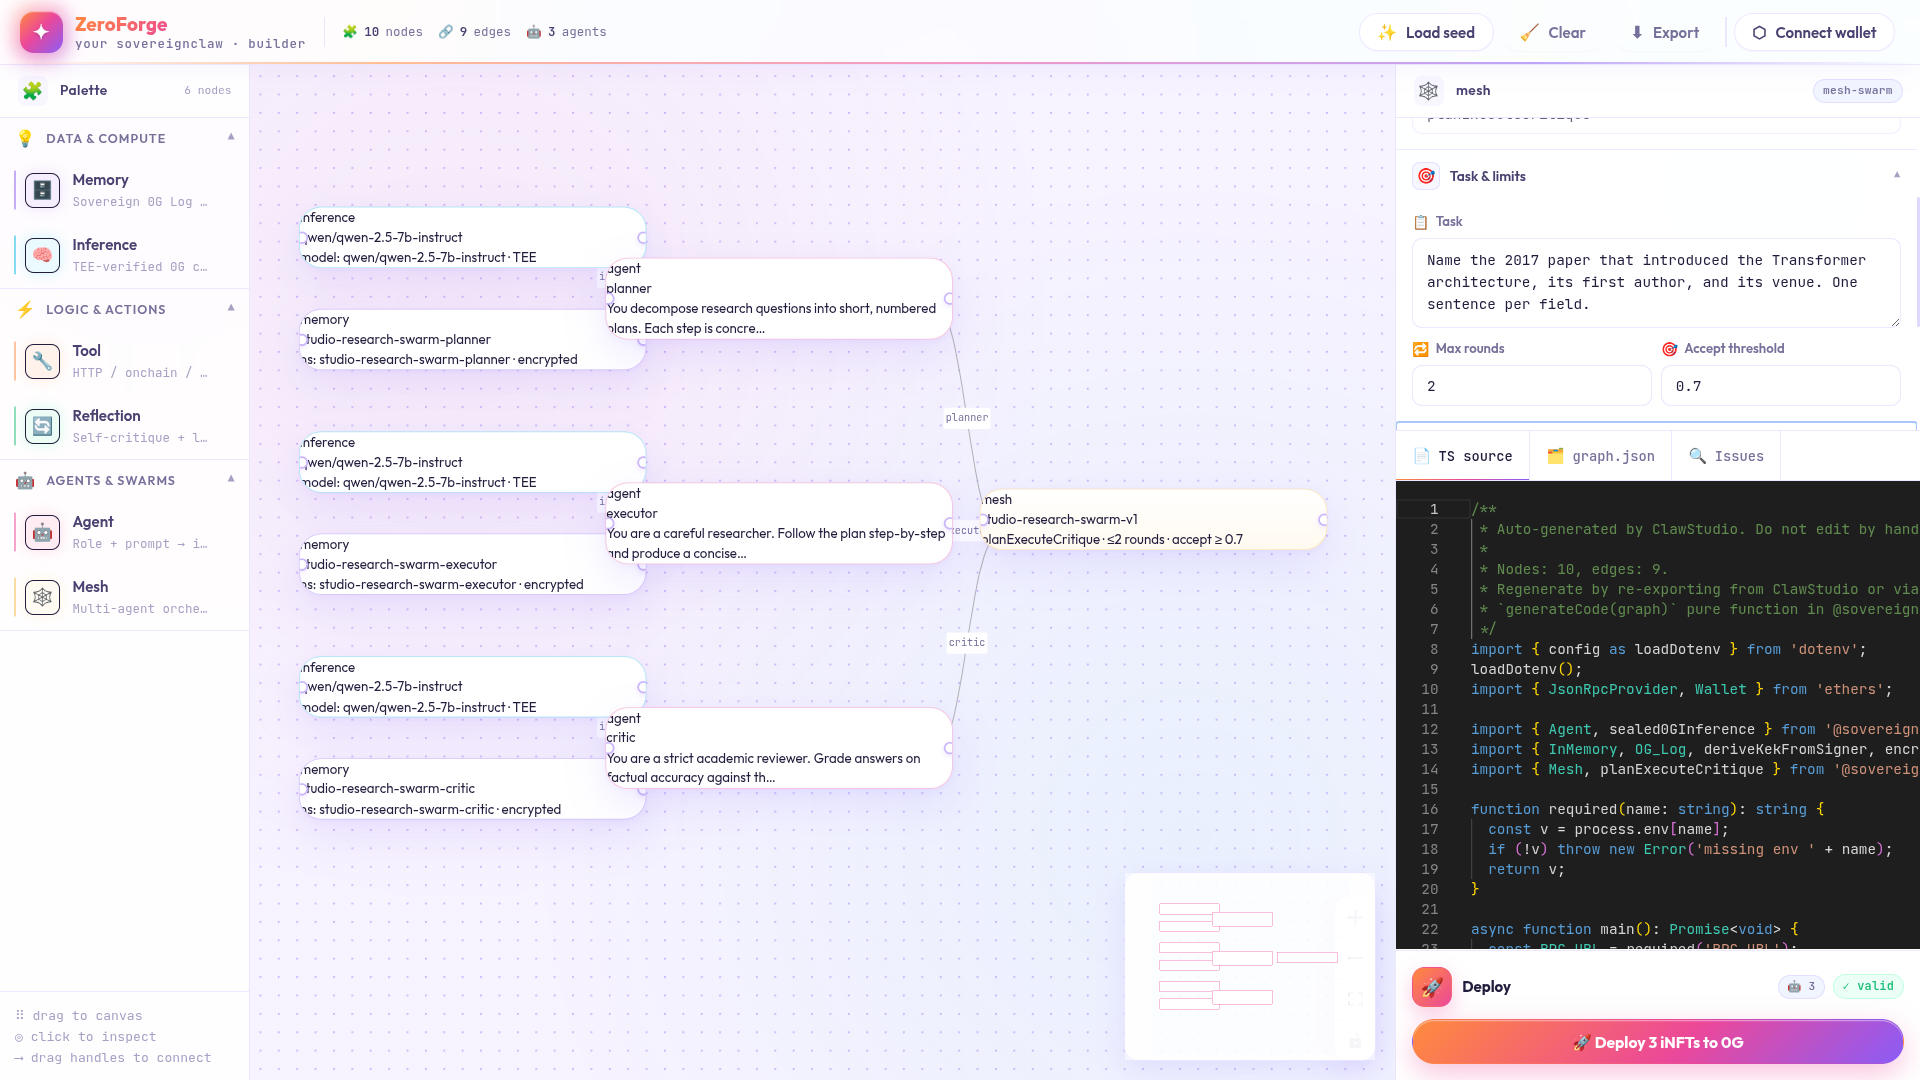Screen dimensions: 1920x1080
Task: Click the Export button
Action: [x=1665, y=33]
